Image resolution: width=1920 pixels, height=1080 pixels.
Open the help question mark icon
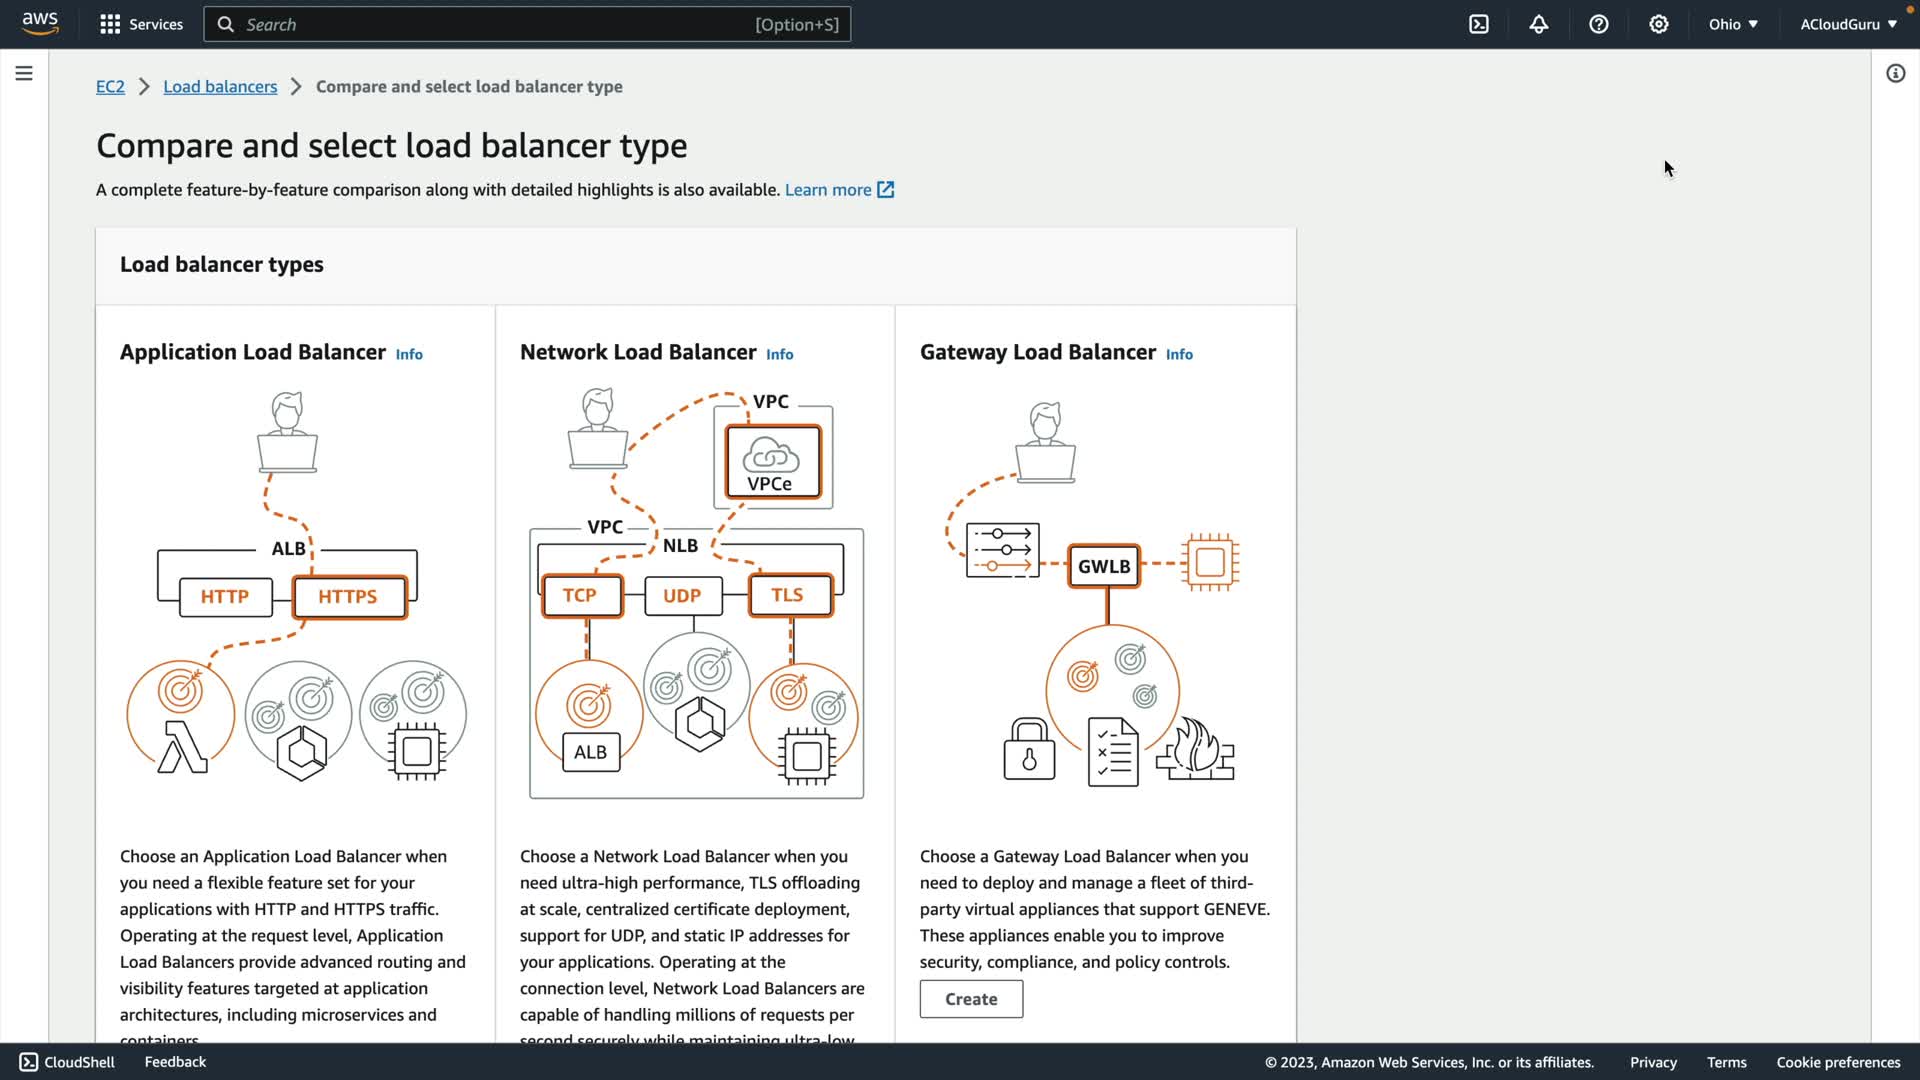tap(1598, 24)
